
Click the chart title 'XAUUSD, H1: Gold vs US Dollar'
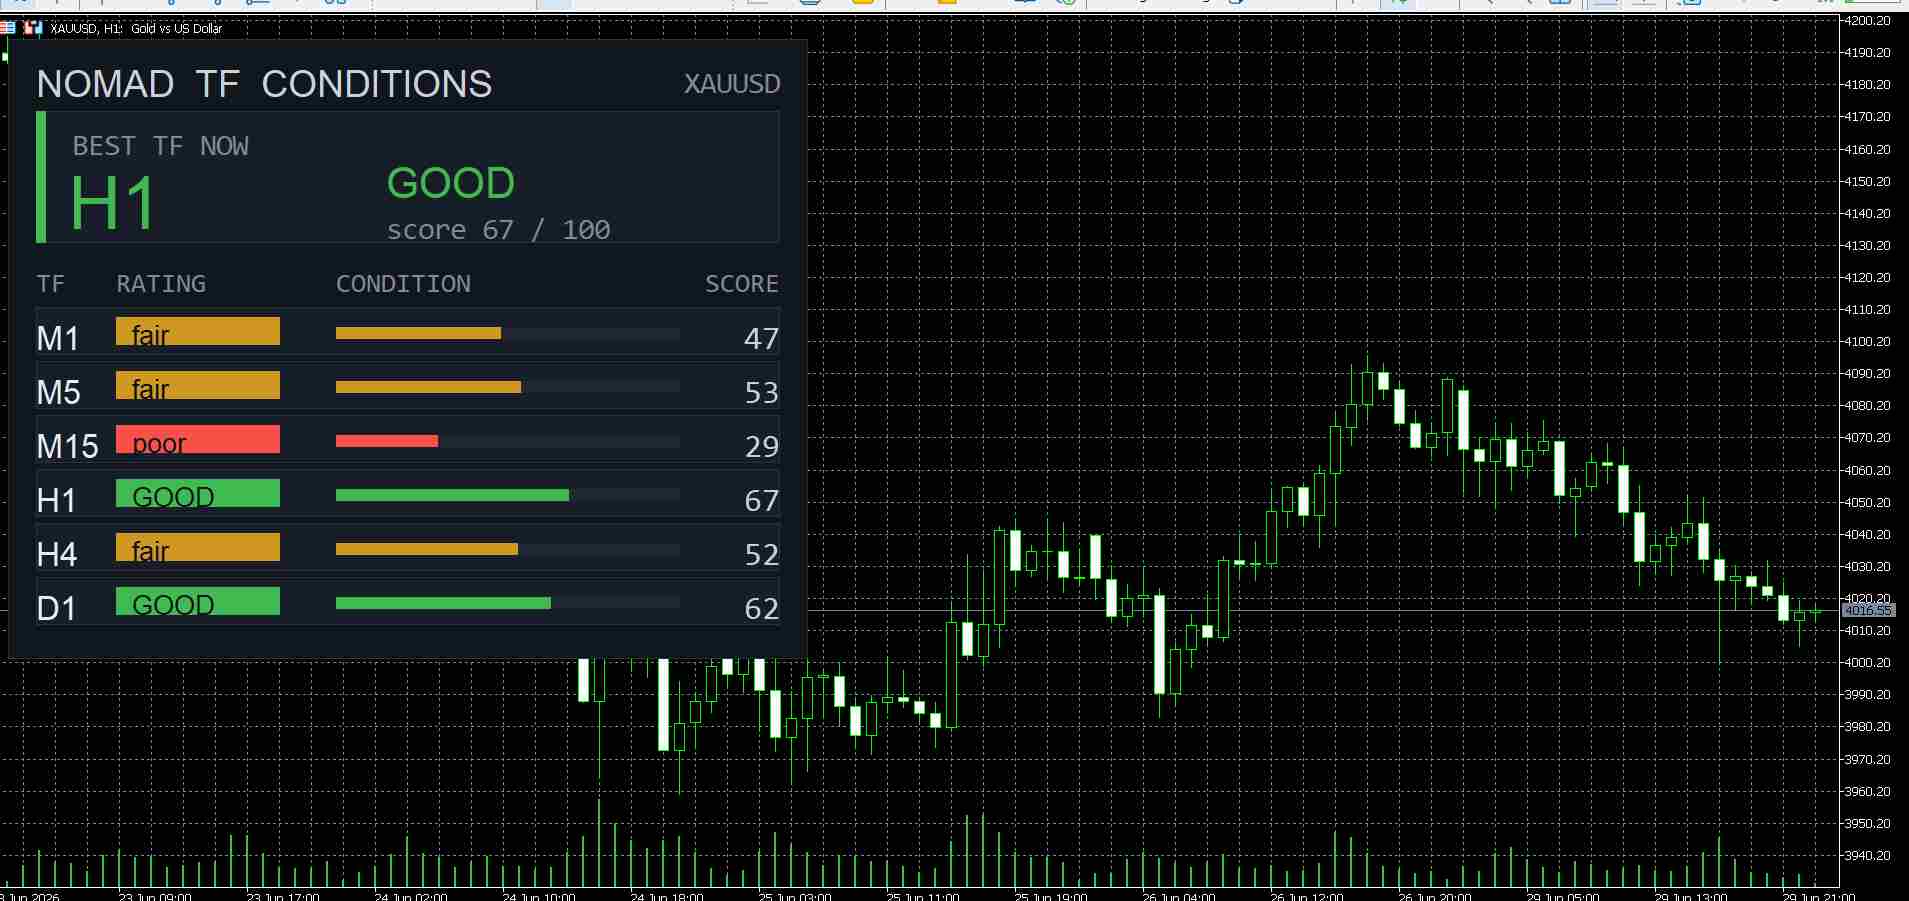point(136,29)
